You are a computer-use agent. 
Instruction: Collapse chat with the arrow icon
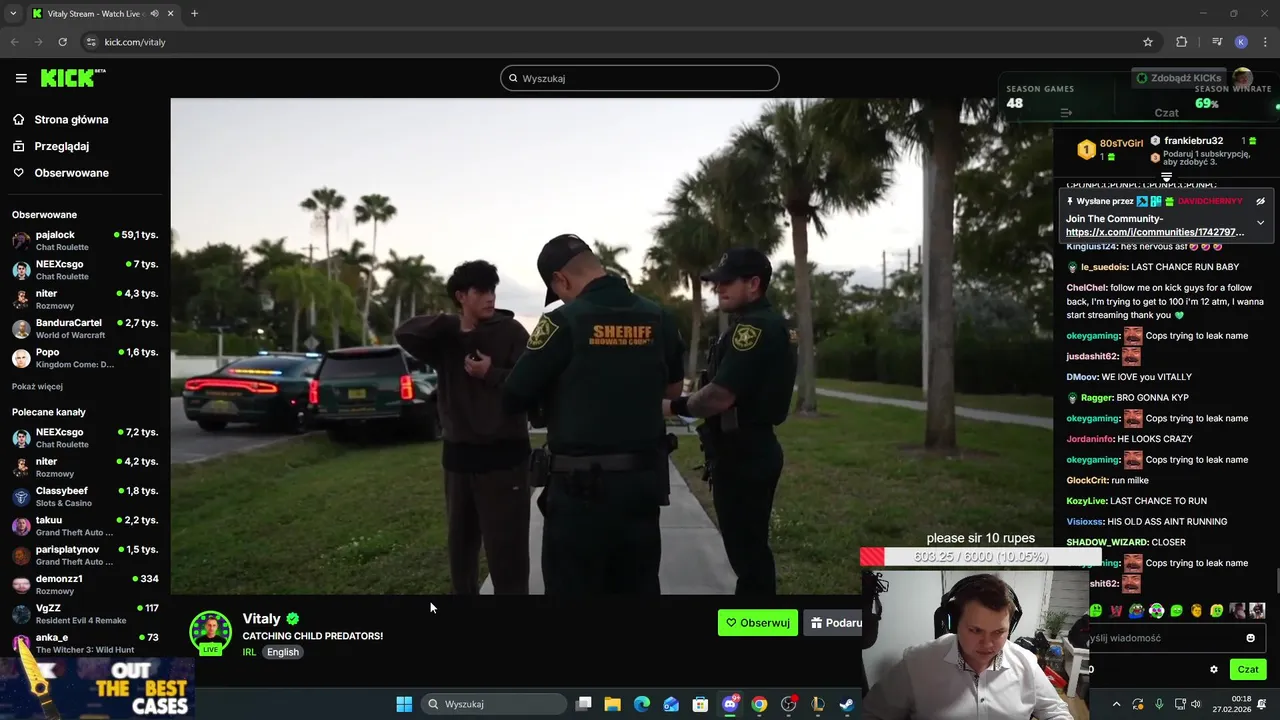point(1066,113)
